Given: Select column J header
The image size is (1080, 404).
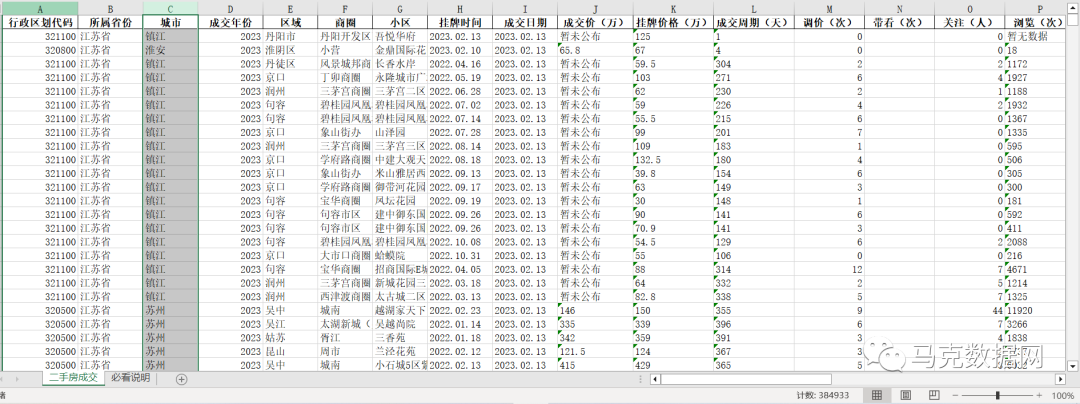Looking at the screenshot, I should [x=595, y=8].
